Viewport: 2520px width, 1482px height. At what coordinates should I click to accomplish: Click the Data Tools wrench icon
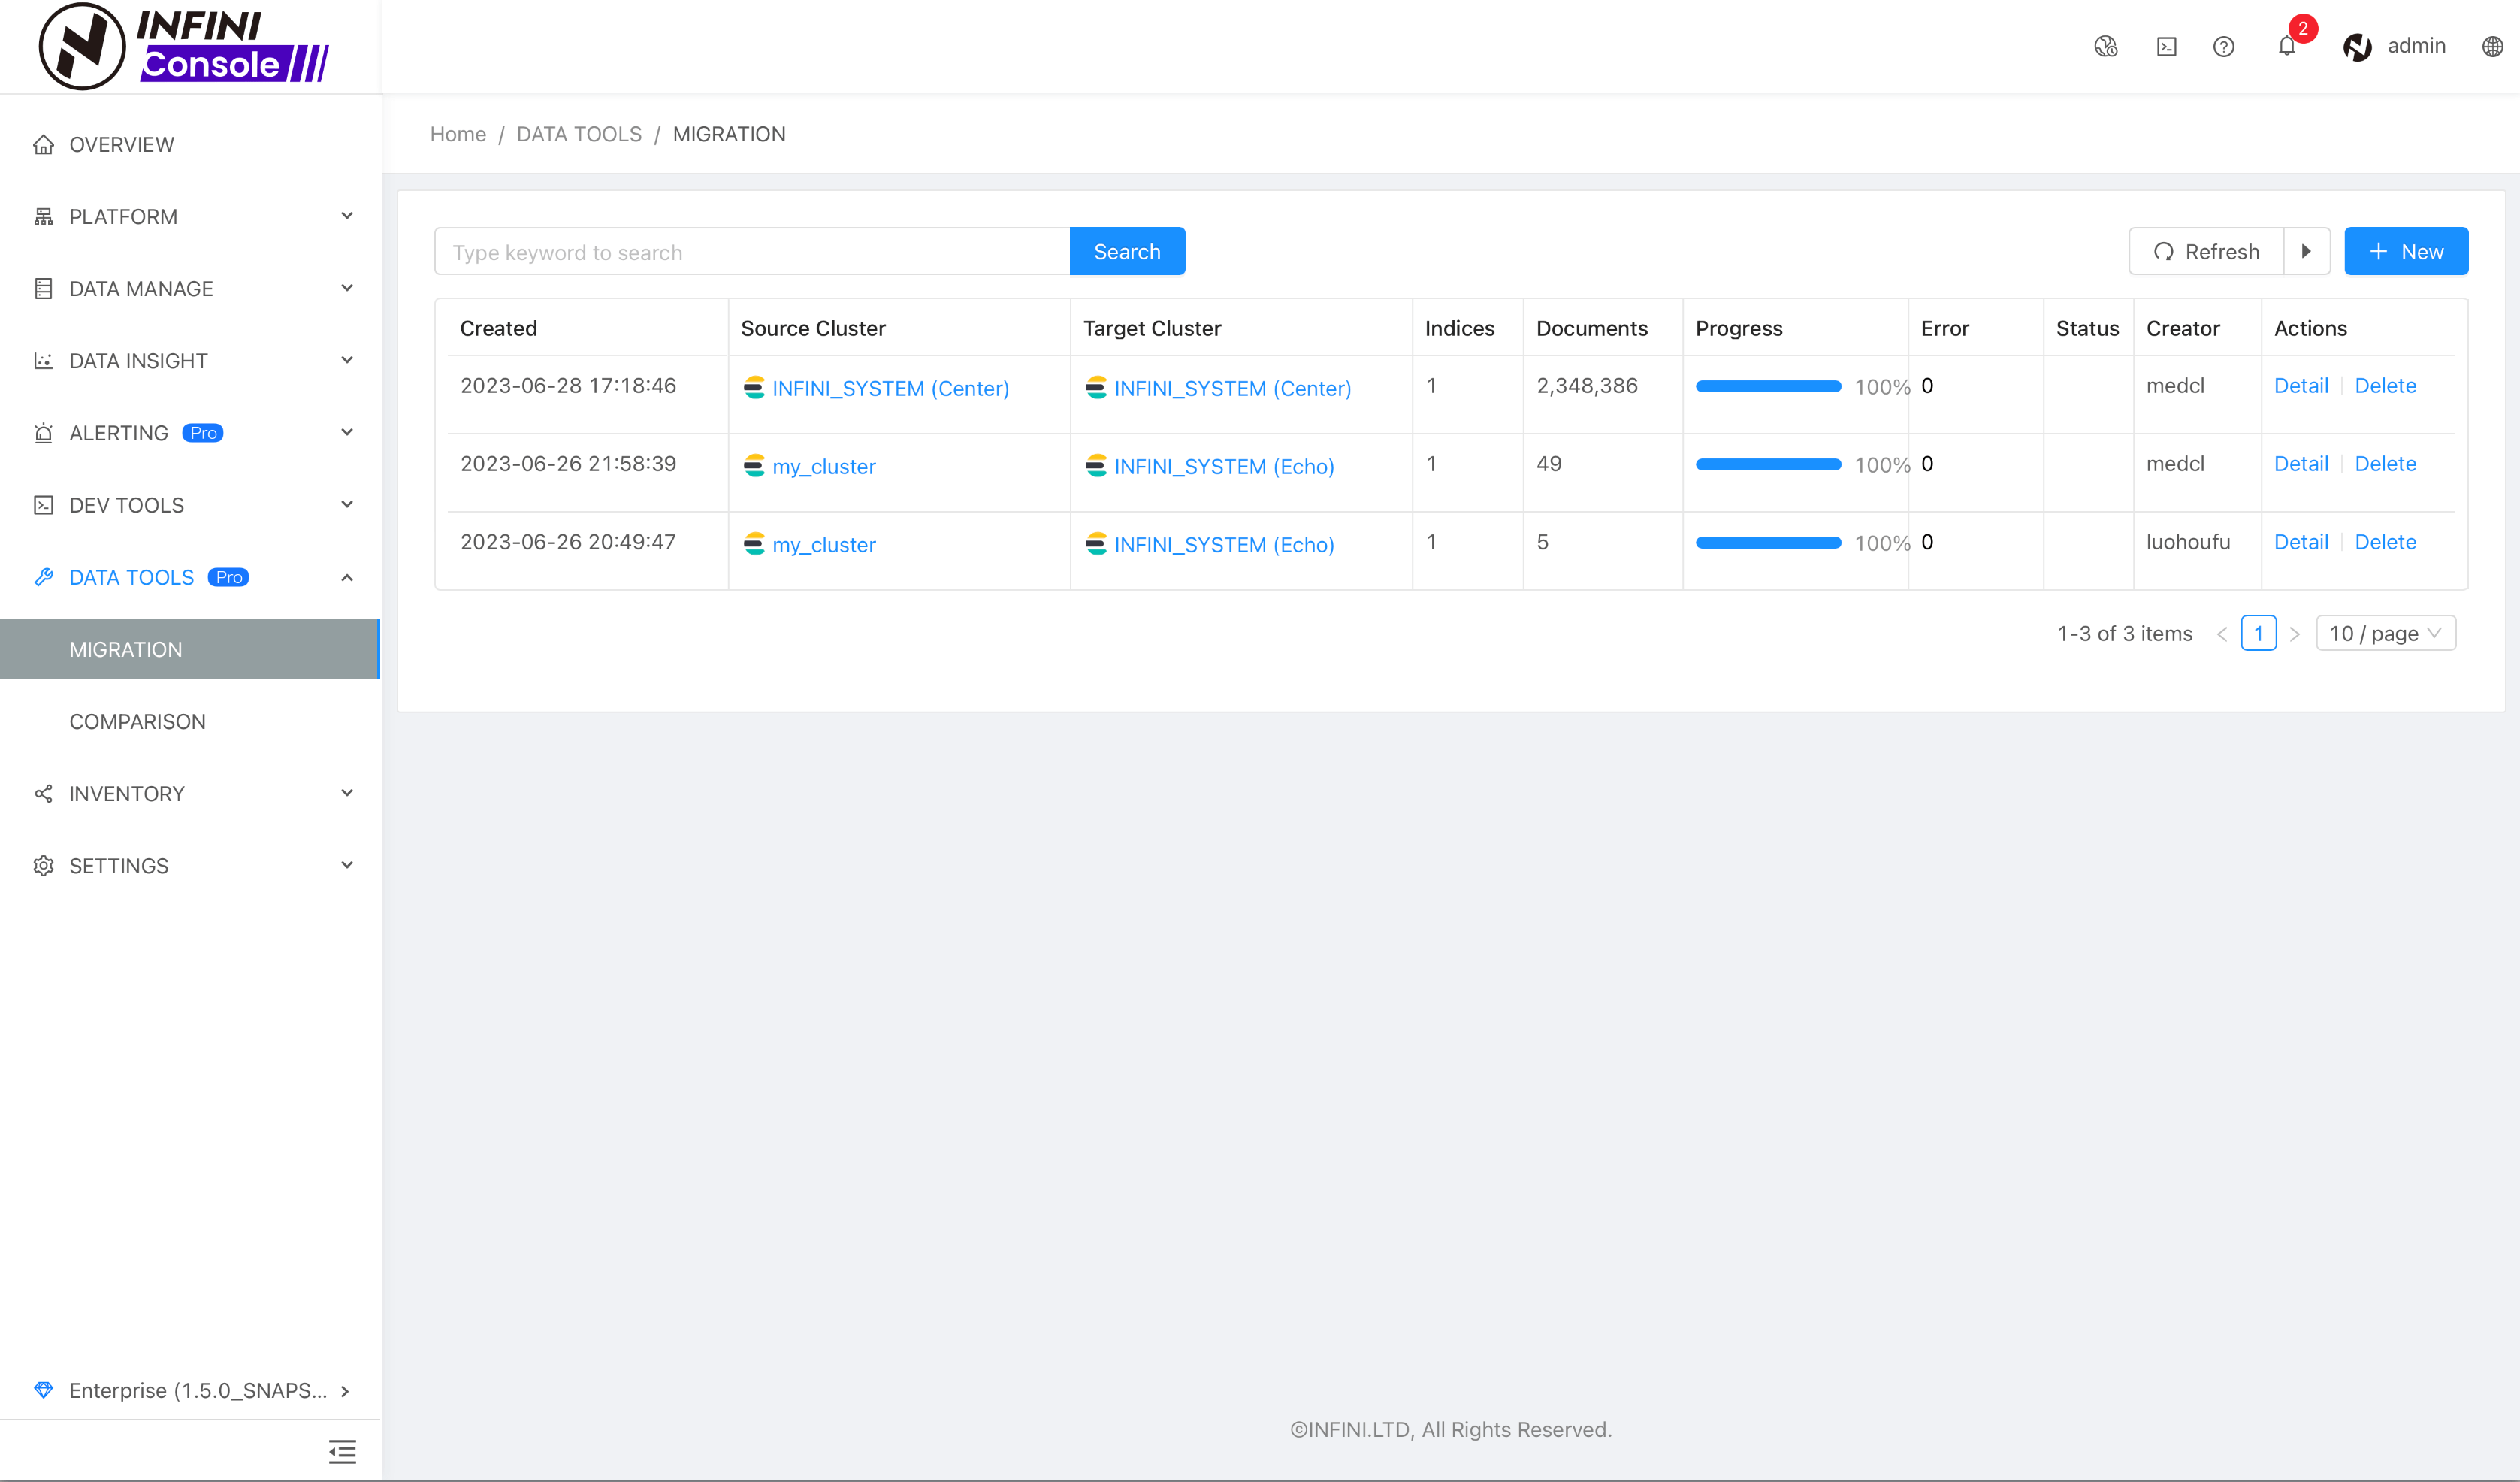coord(43,577)
